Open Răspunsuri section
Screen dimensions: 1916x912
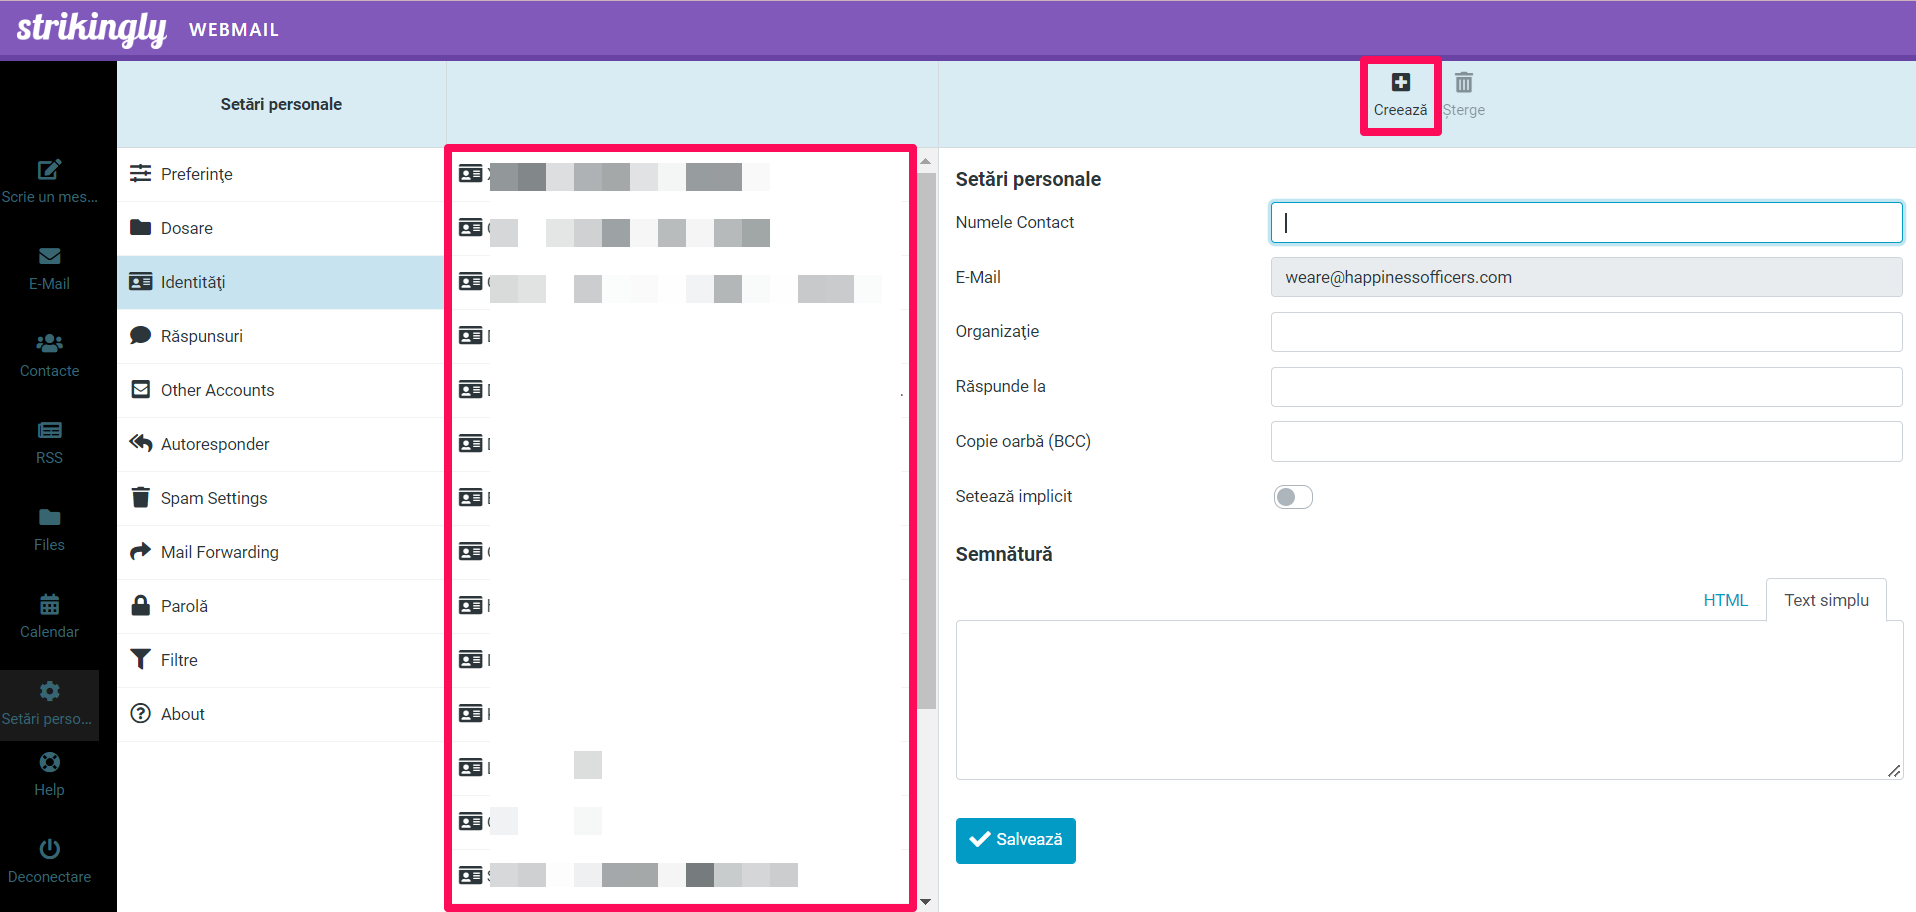click(281, 336)
